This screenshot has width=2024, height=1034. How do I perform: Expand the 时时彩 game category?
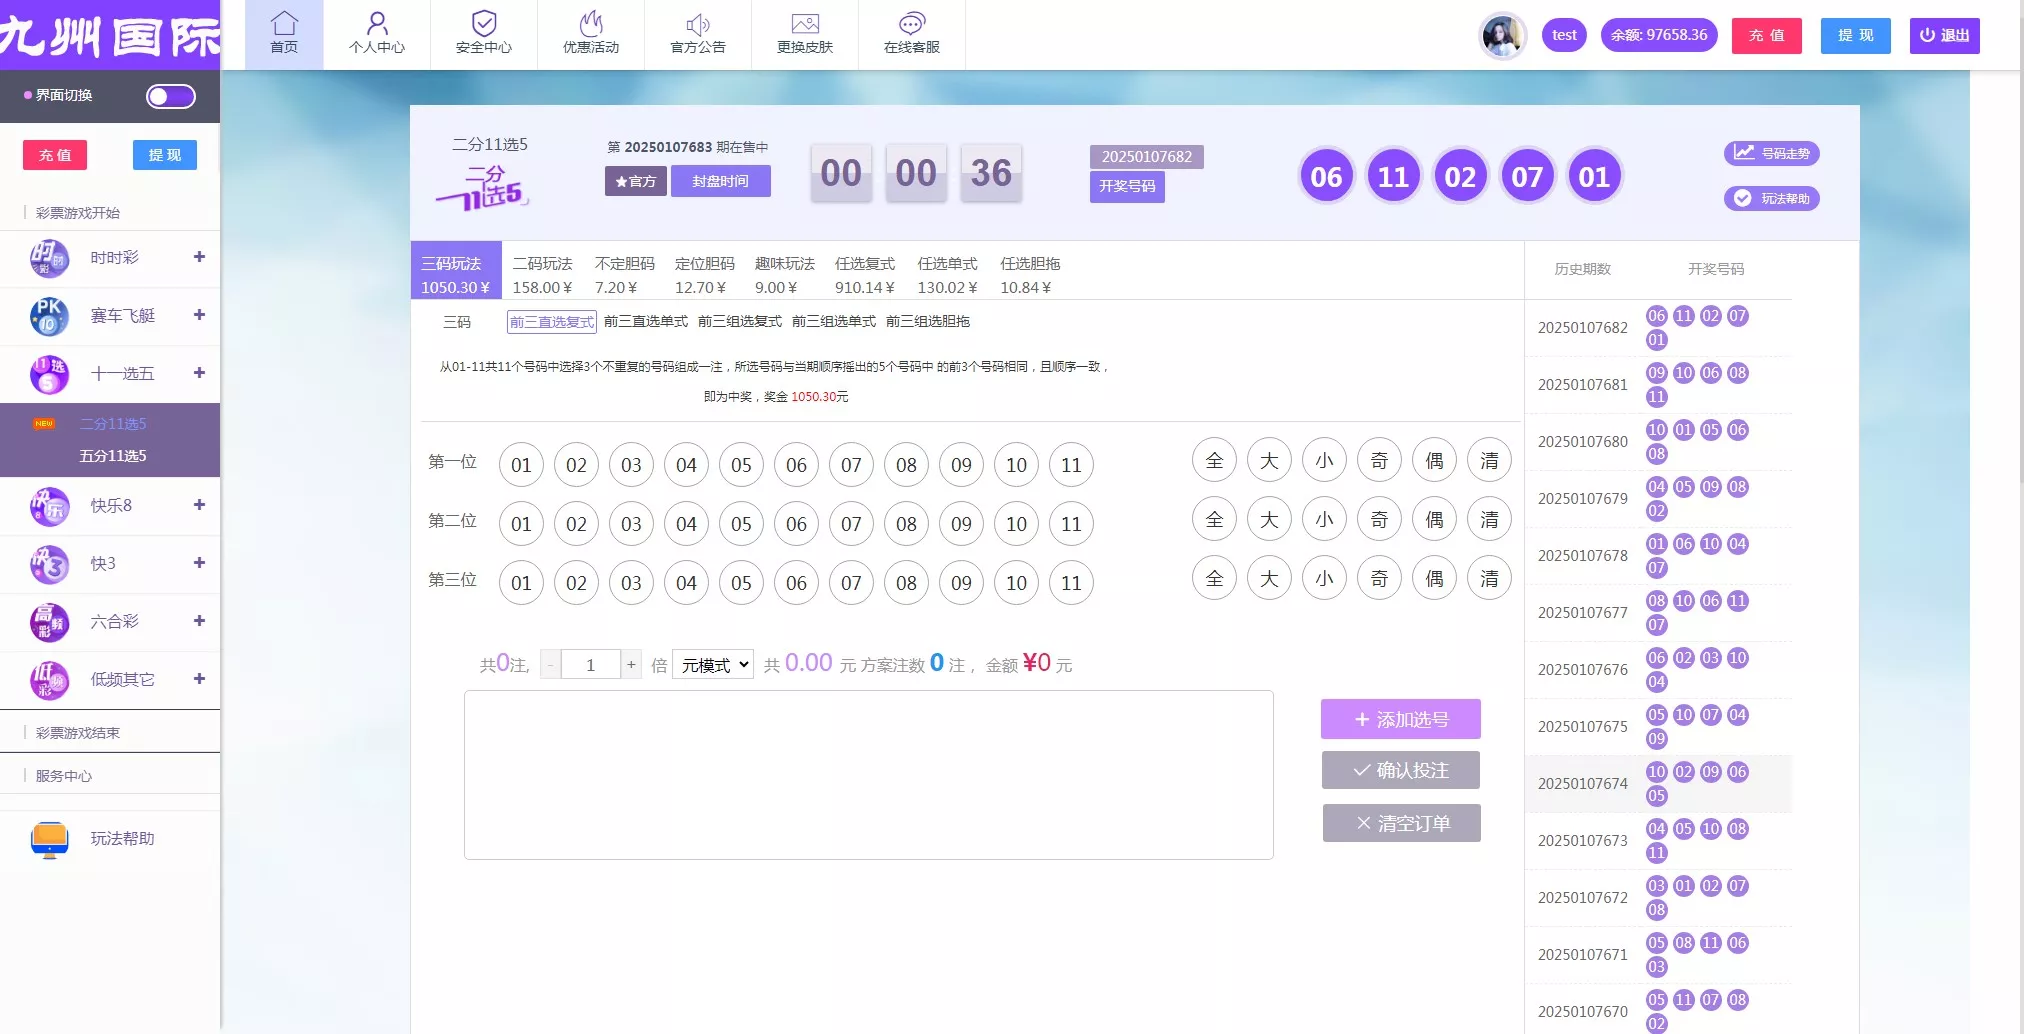point(199,257)
